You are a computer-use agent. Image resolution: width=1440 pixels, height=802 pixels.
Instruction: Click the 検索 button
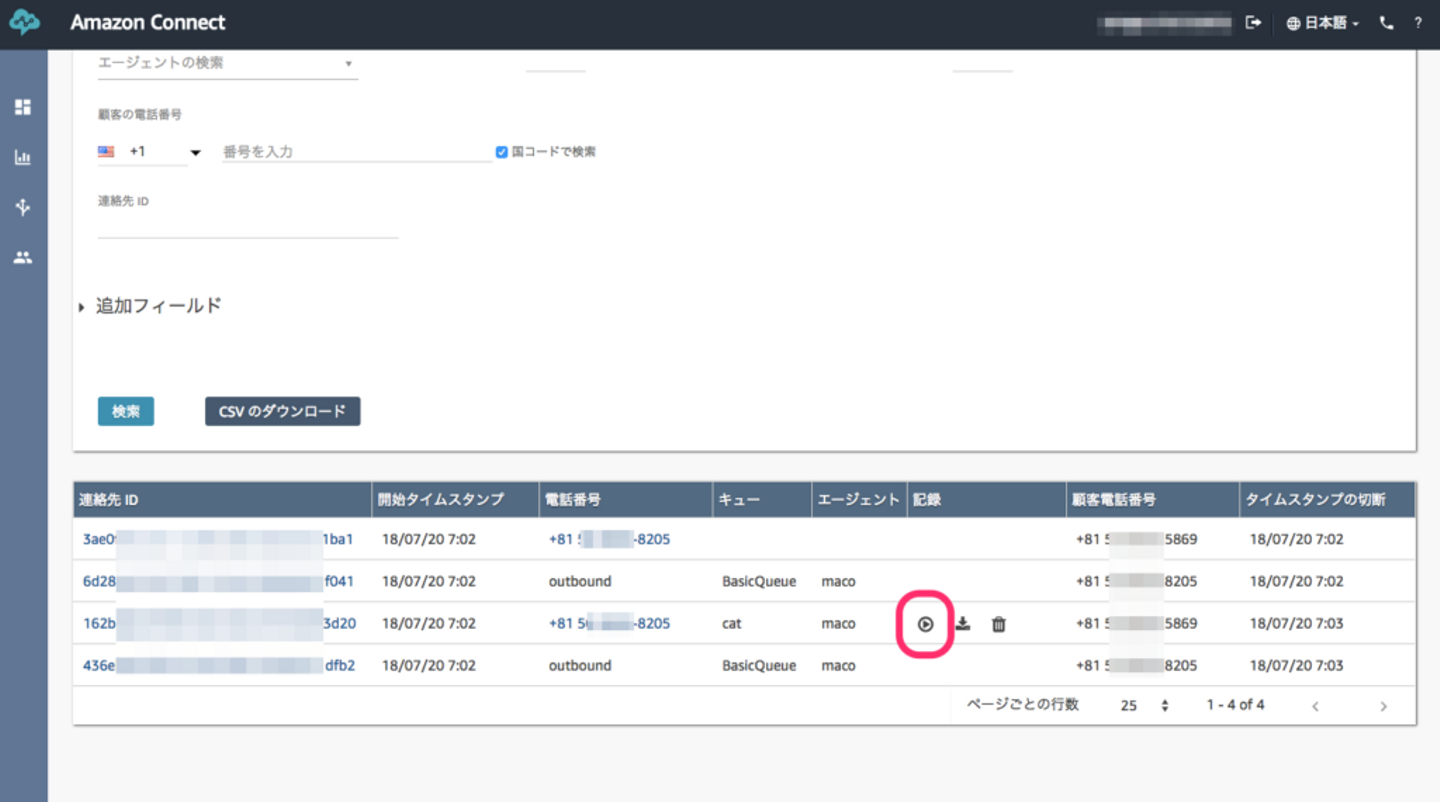(126, 411)
